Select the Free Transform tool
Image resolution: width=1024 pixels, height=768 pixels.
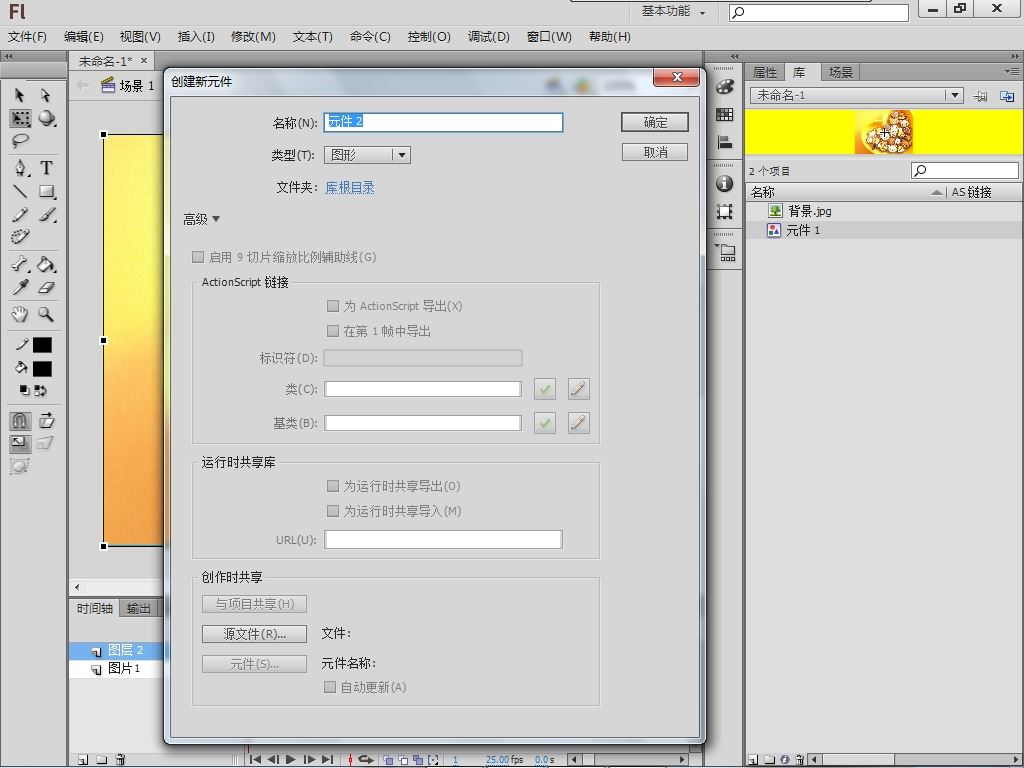pyautogui.click(x=20, y=118)
